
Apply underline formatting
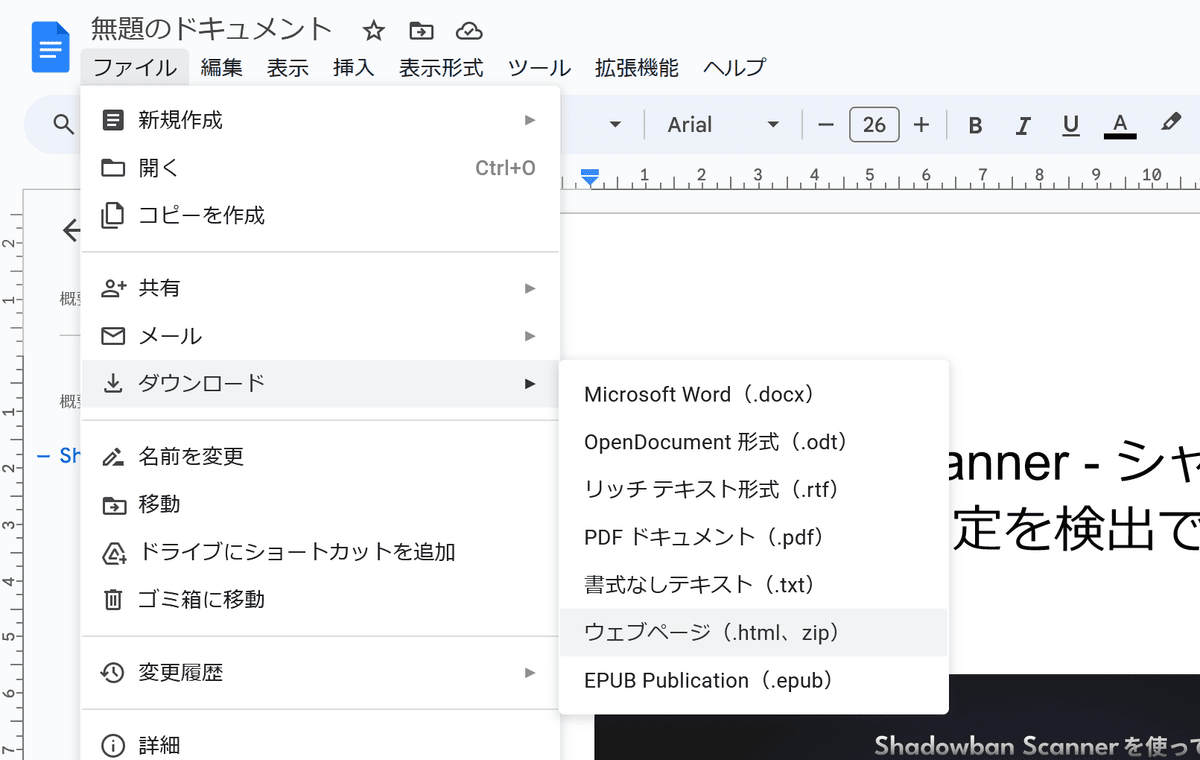click(x=1071, y=125)
